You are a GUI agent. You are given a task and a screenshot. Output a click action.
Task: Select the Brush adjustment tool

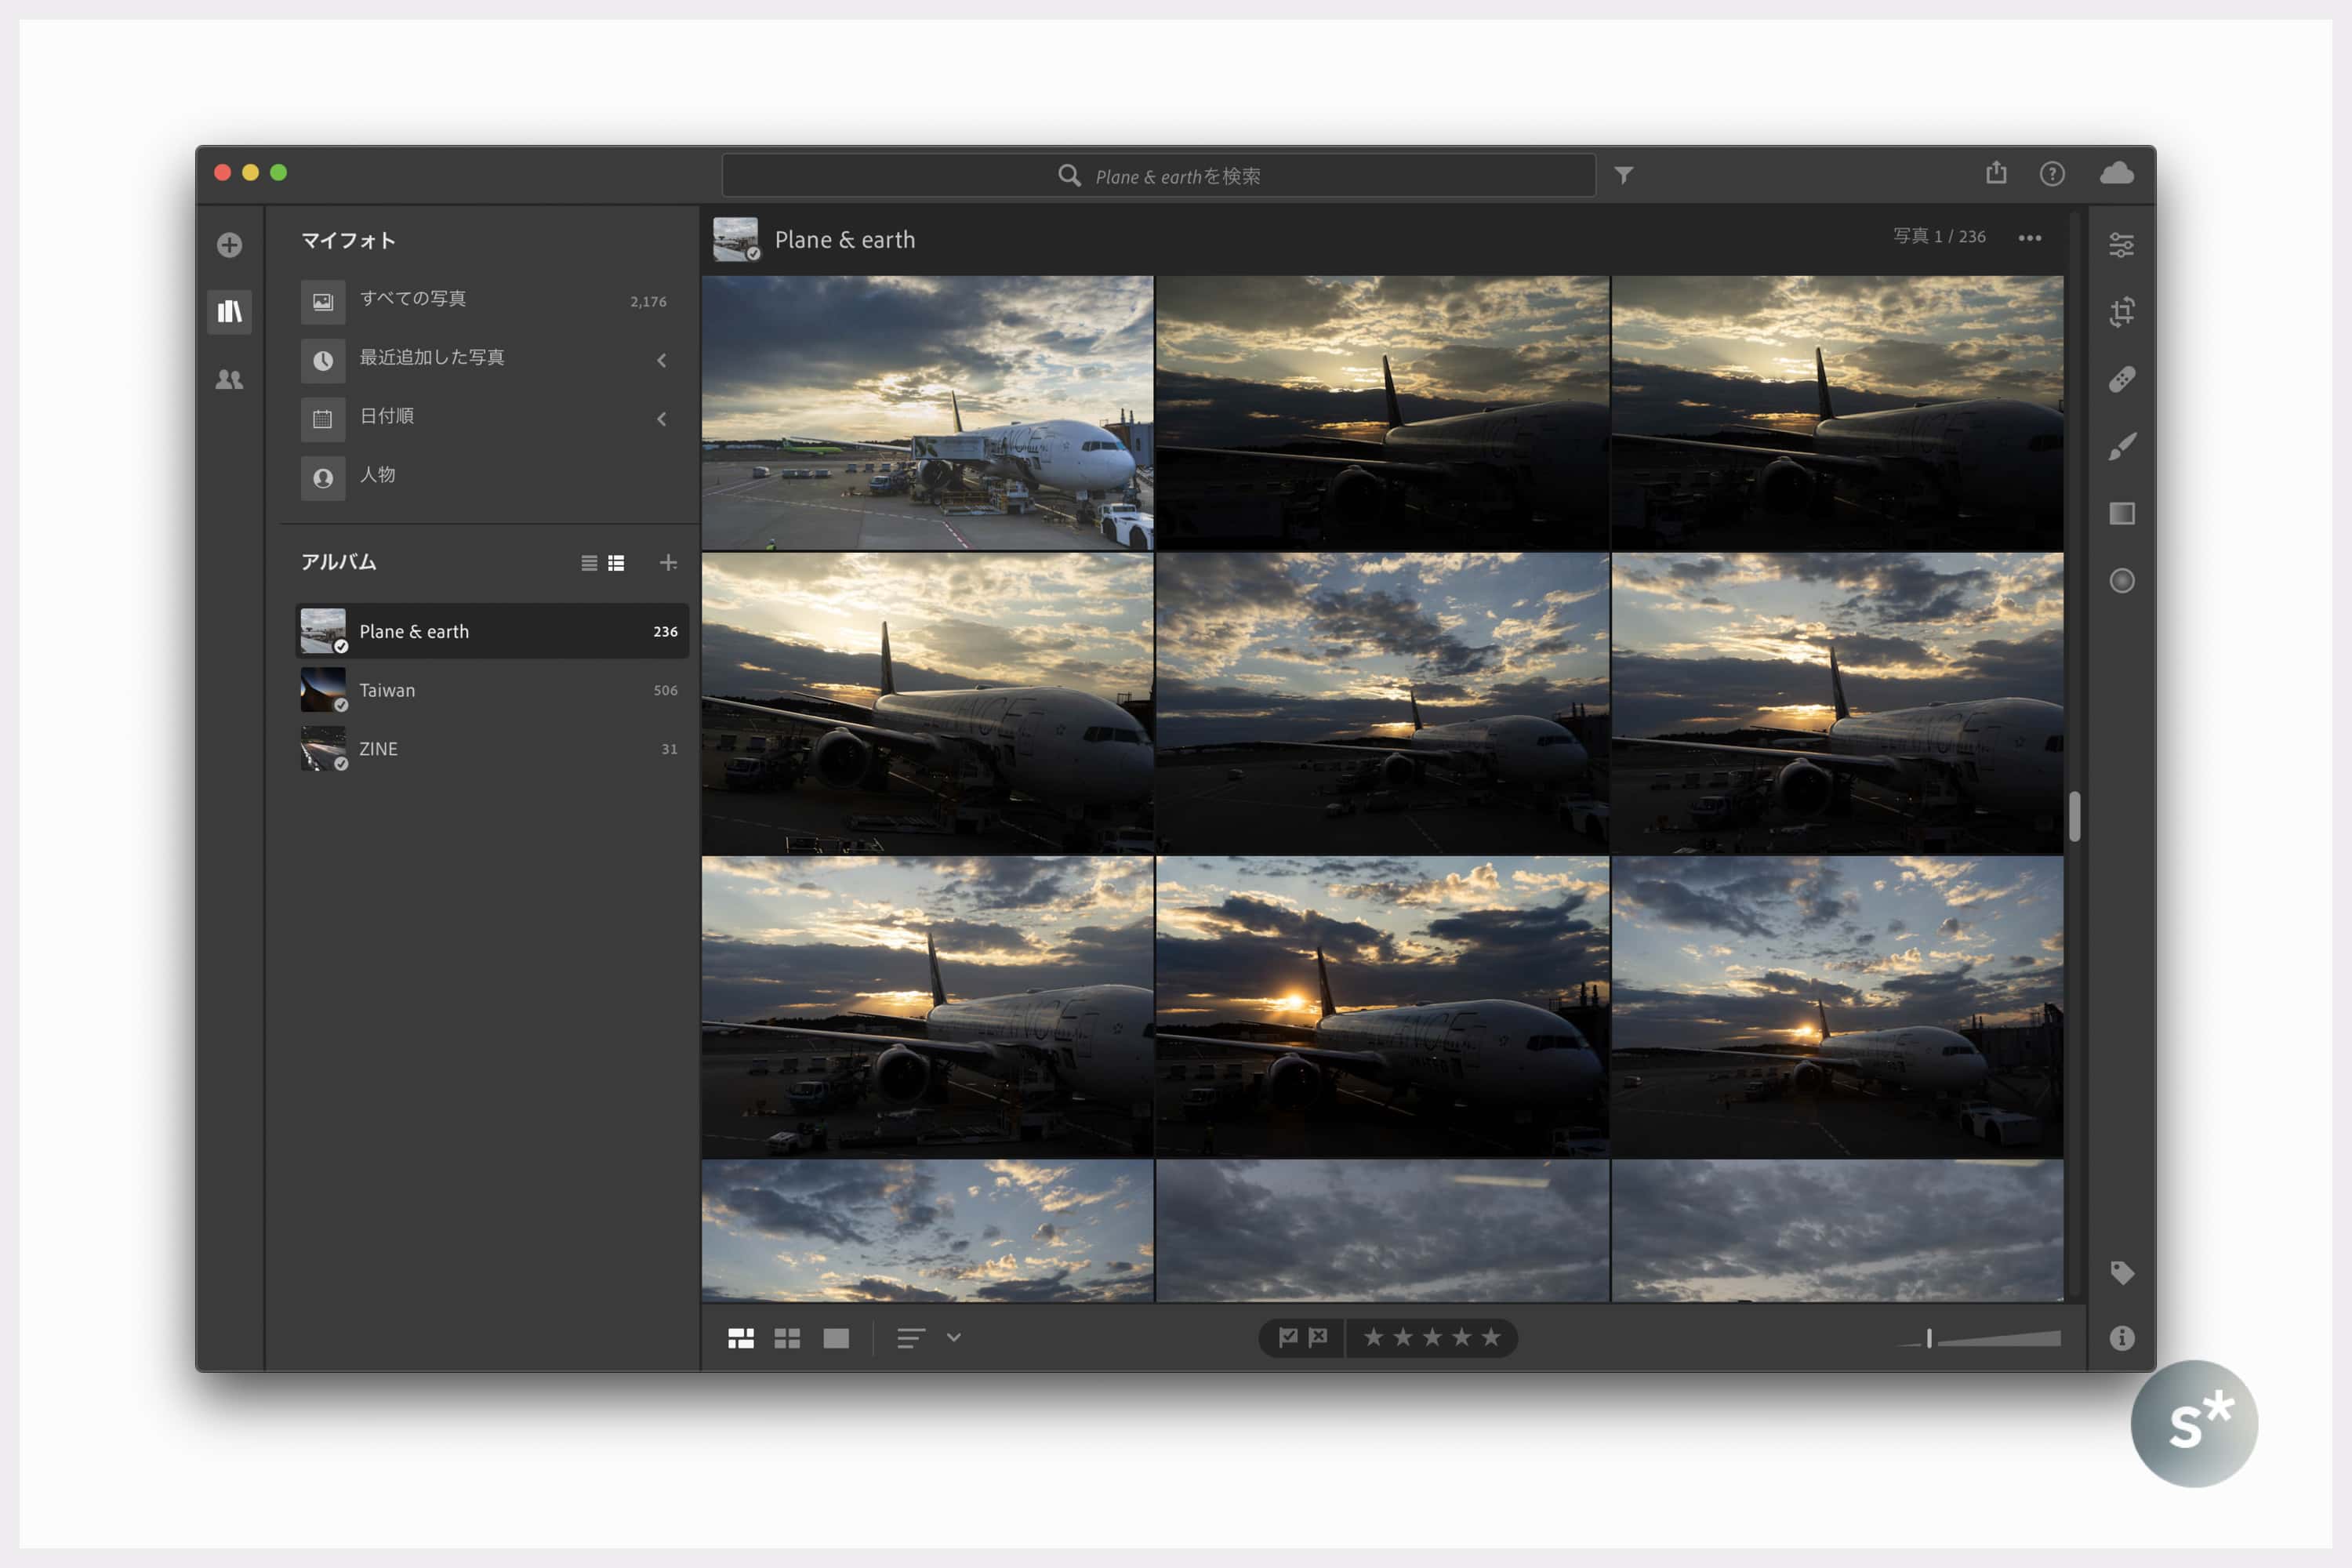click(2121, 446)
